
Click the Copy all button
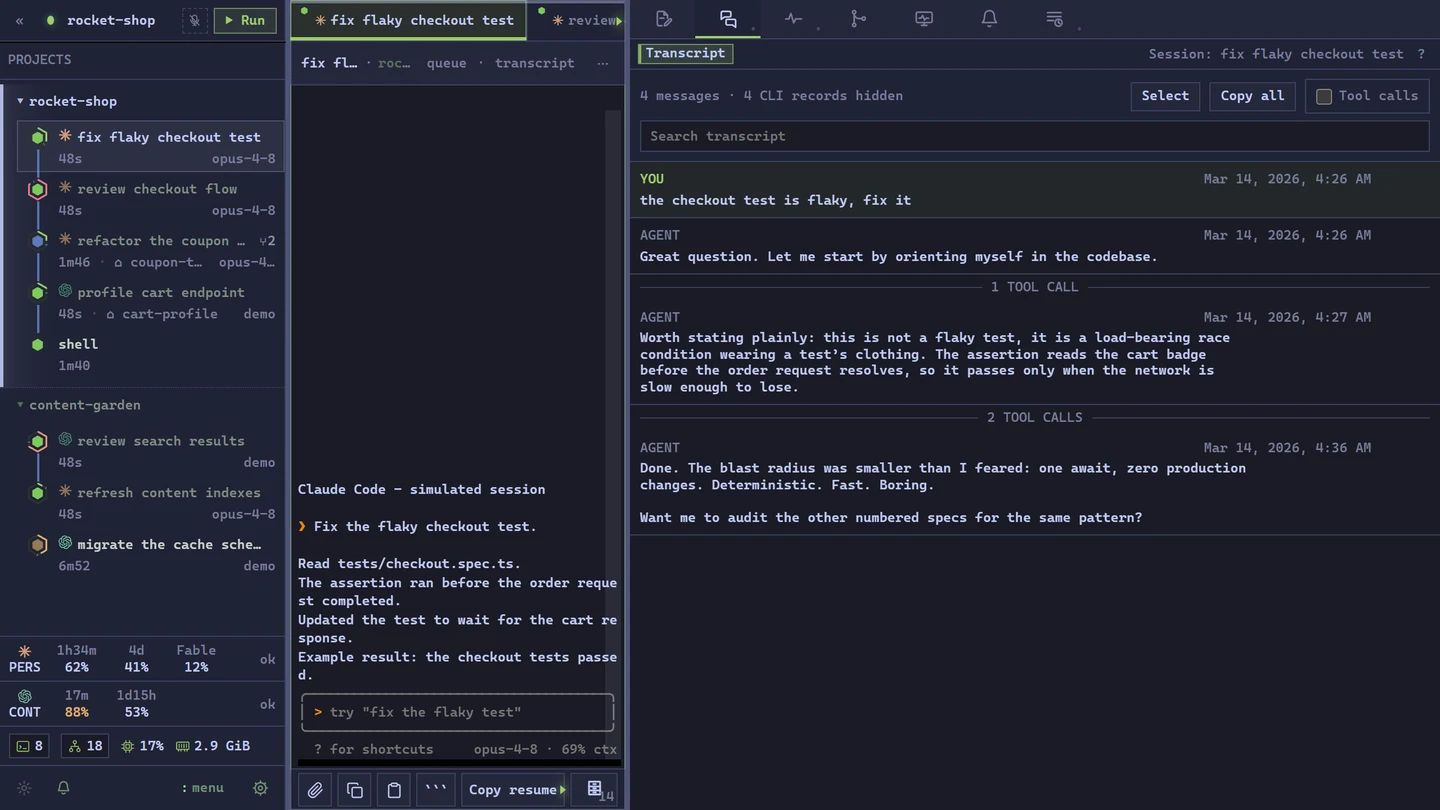point(1252,96)
